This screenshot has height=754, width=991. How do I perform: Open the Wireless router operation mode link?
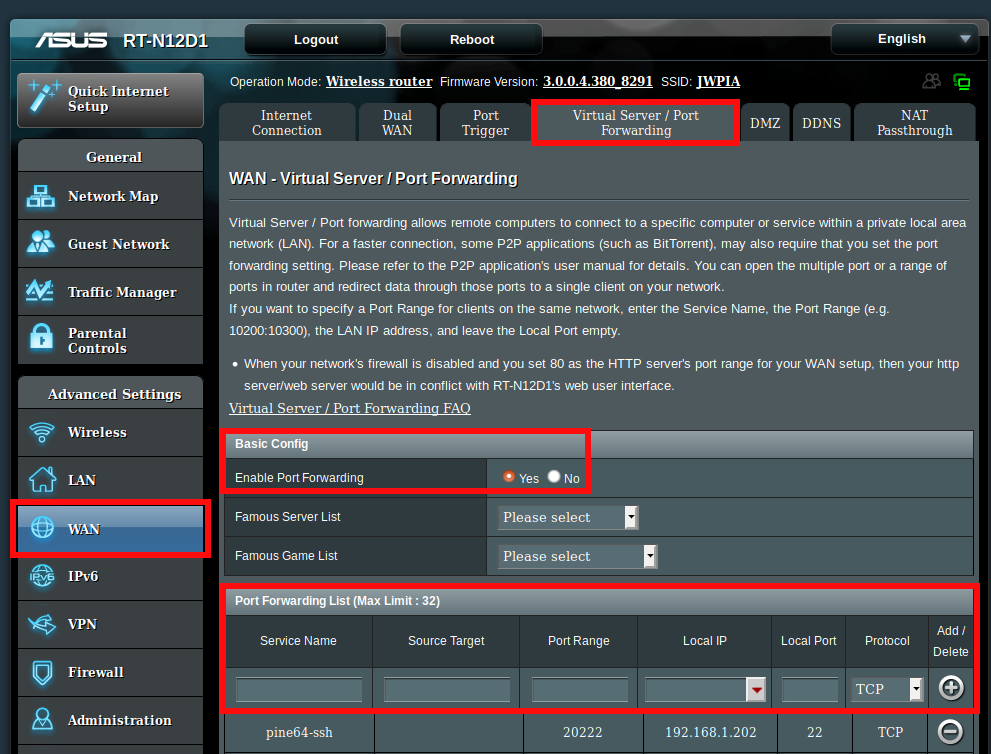pyautogui.click(x=379, y=82)
